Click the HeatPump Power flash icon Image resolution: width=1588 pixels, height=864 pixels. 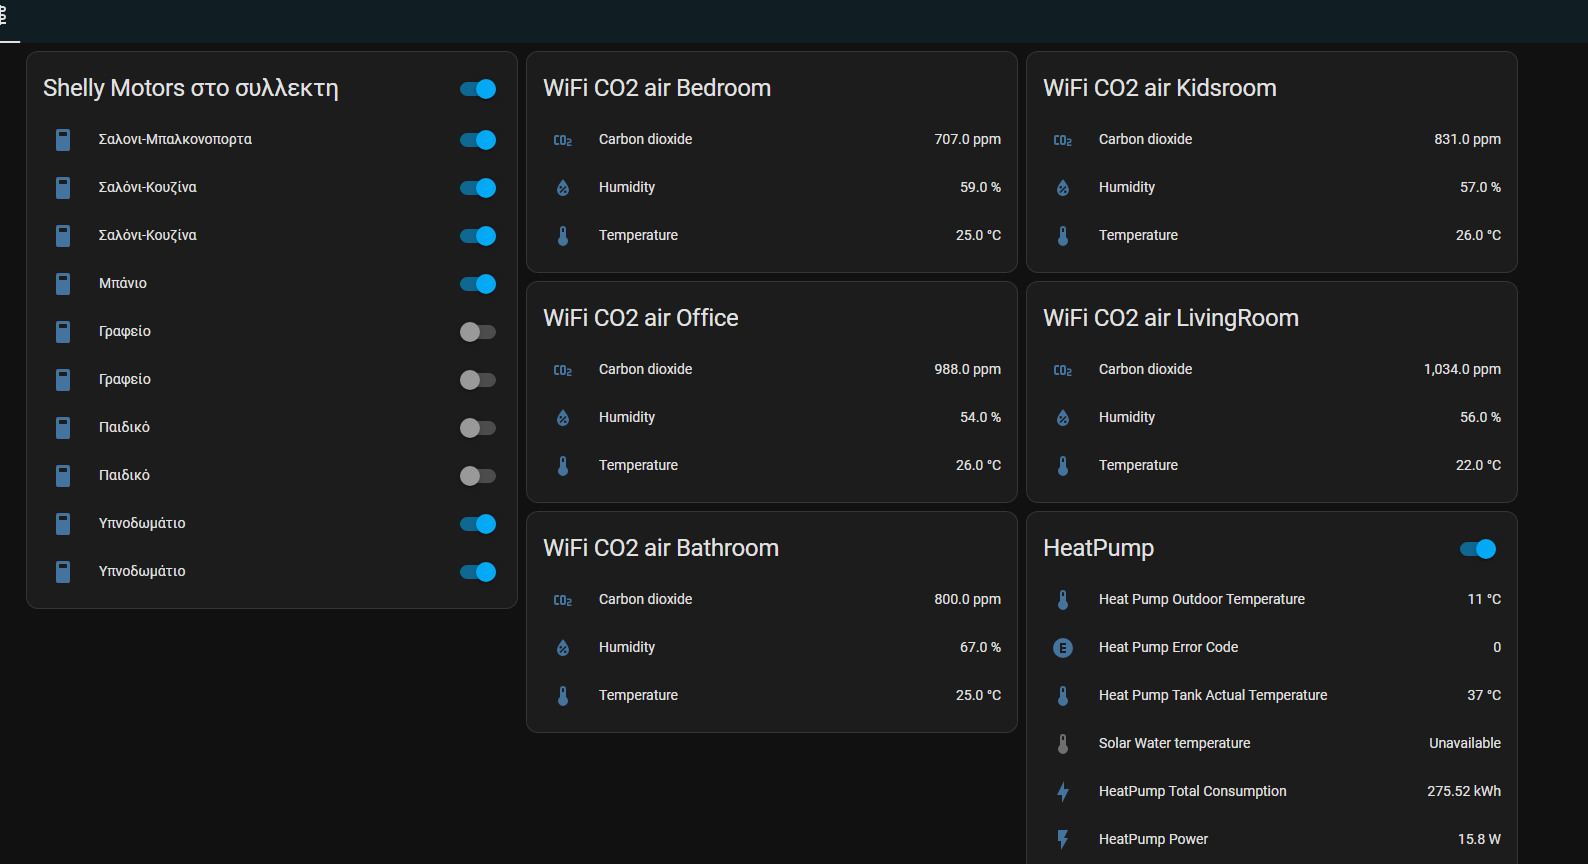tap(1063, 840)
